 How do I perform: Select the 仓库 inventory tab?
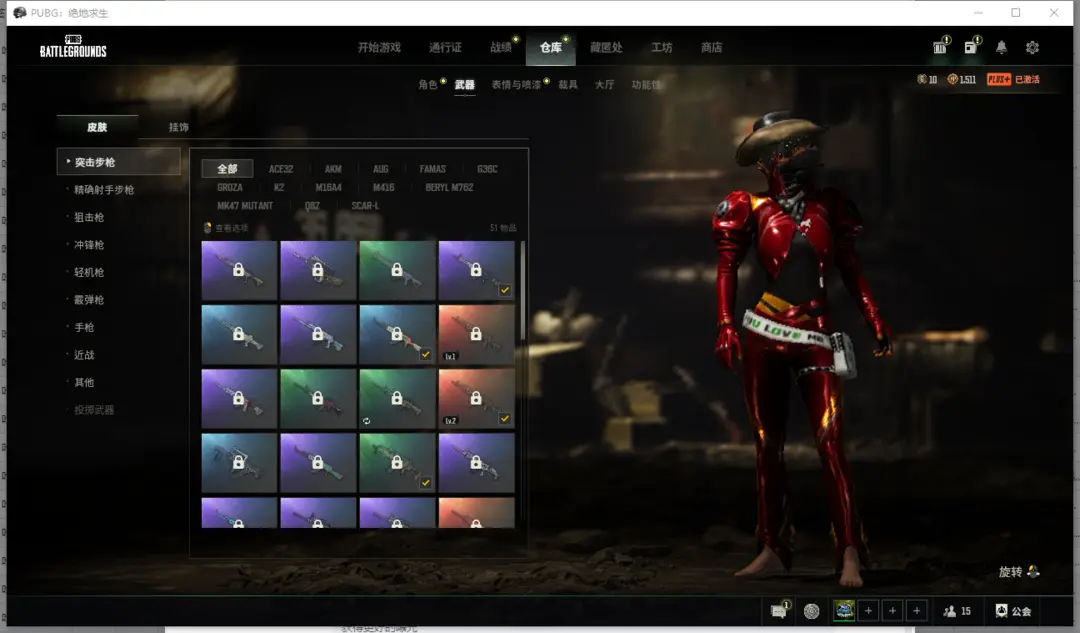[x=550, y=47]
